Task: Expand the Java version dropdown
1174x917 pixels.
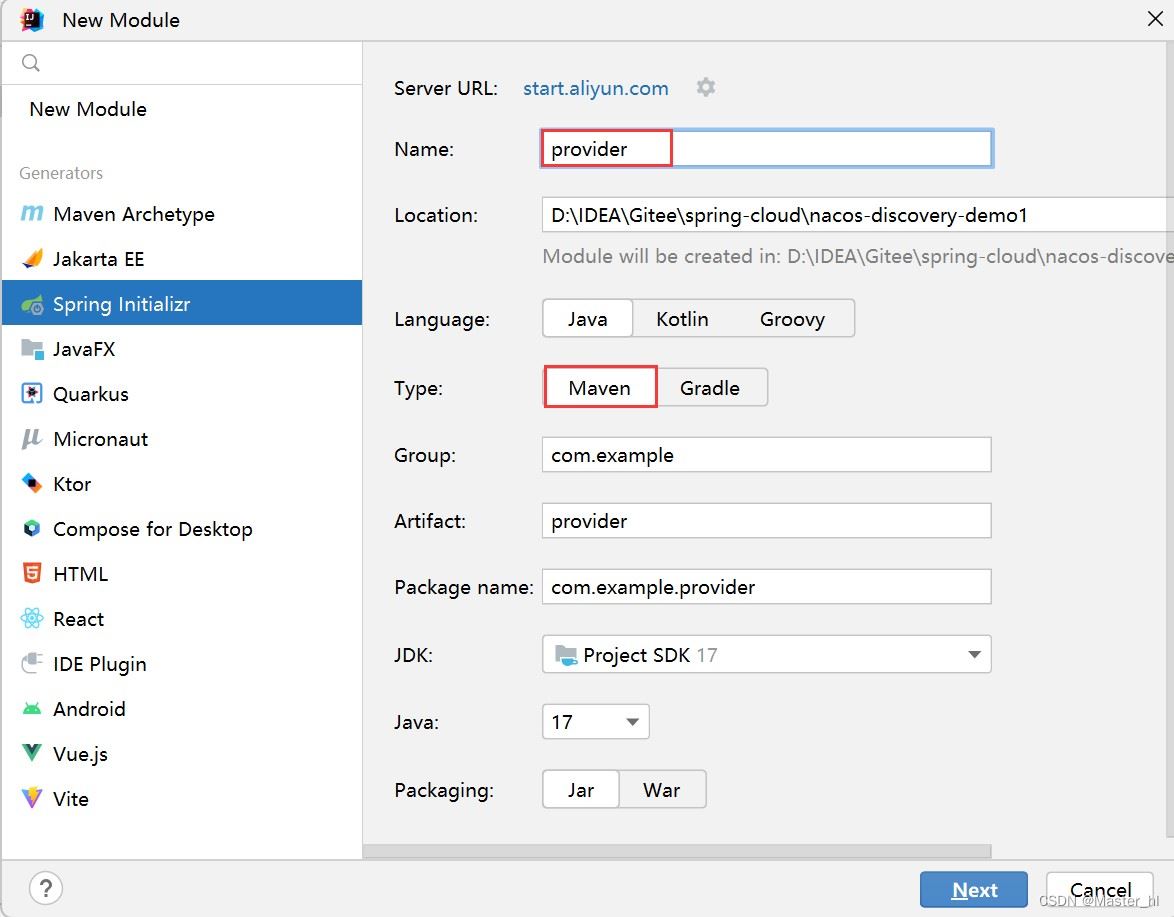Action: pyautogui.click(x=595, y=722)
